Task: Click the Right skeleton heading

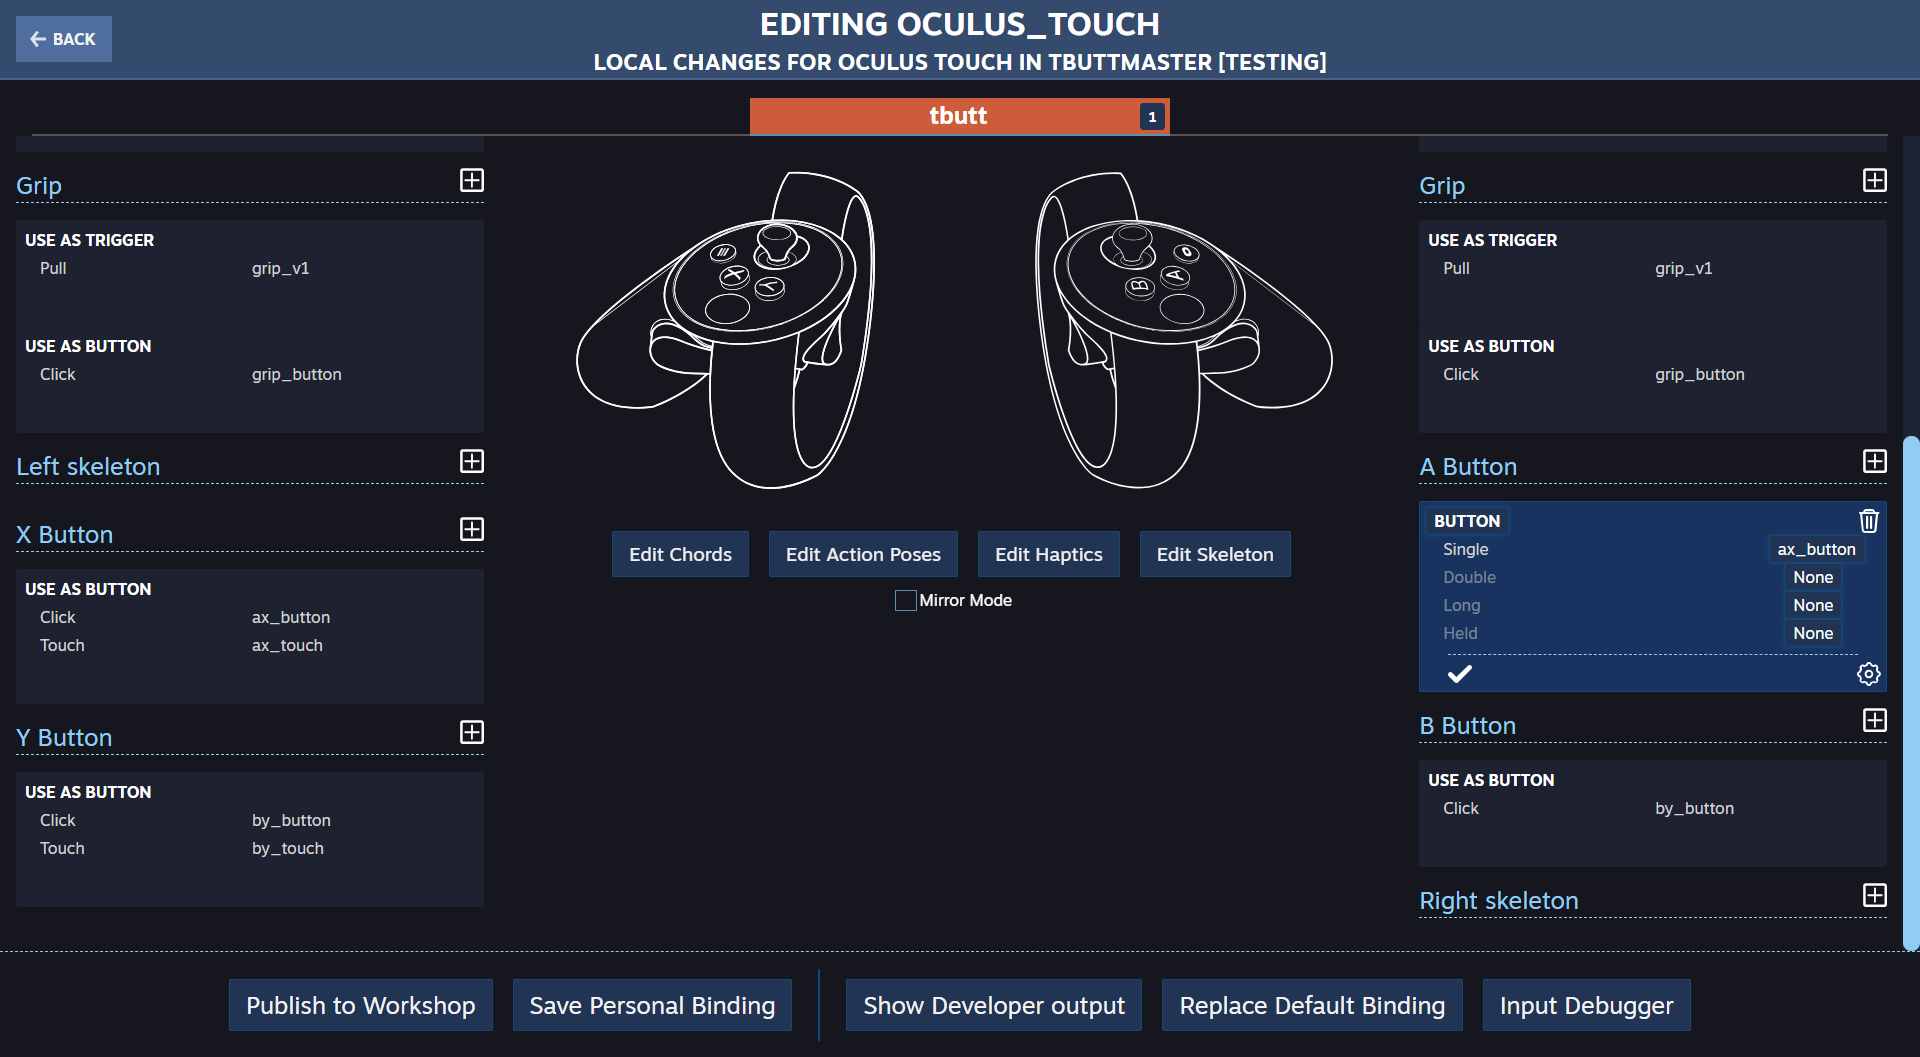Action: 1498,901
